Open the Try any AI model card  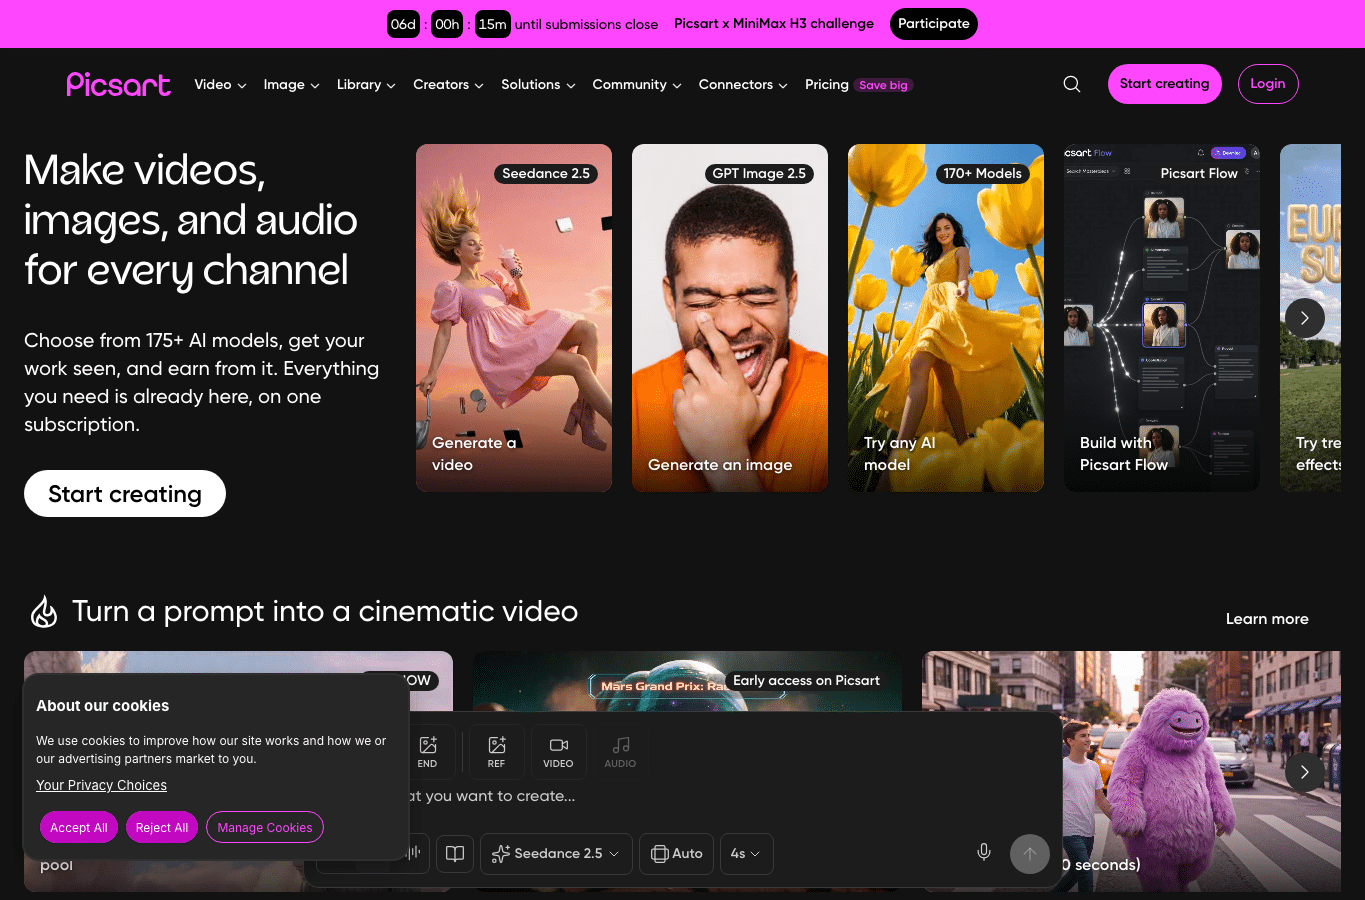coord(946,318)
